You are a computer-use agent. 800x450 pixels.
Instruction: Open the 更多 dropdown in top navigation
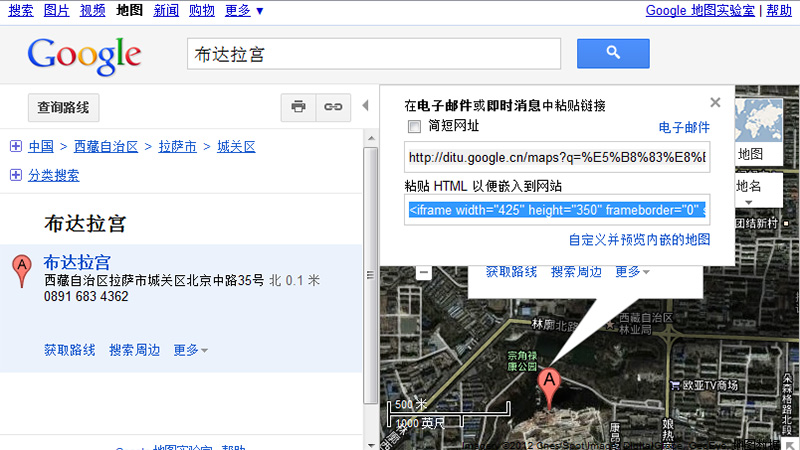(244, 10)
